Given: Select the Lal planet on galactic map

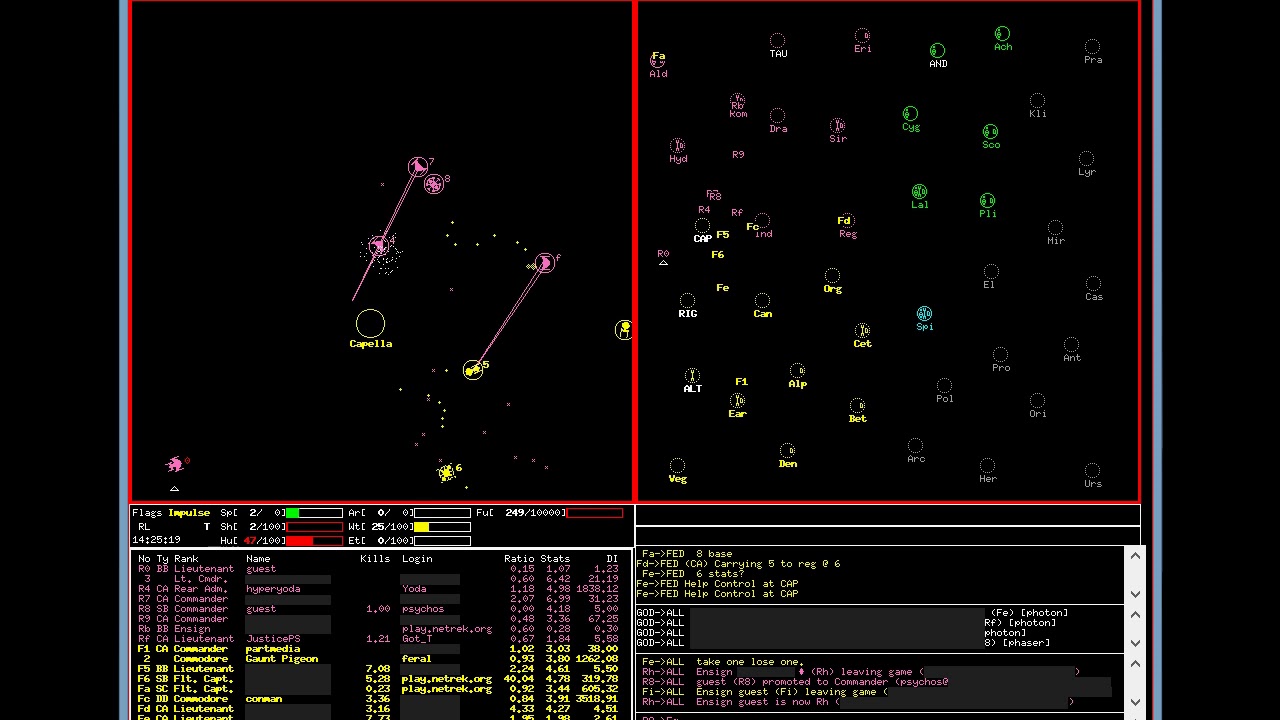Looking at the screenshot, I should pos(919,192).
